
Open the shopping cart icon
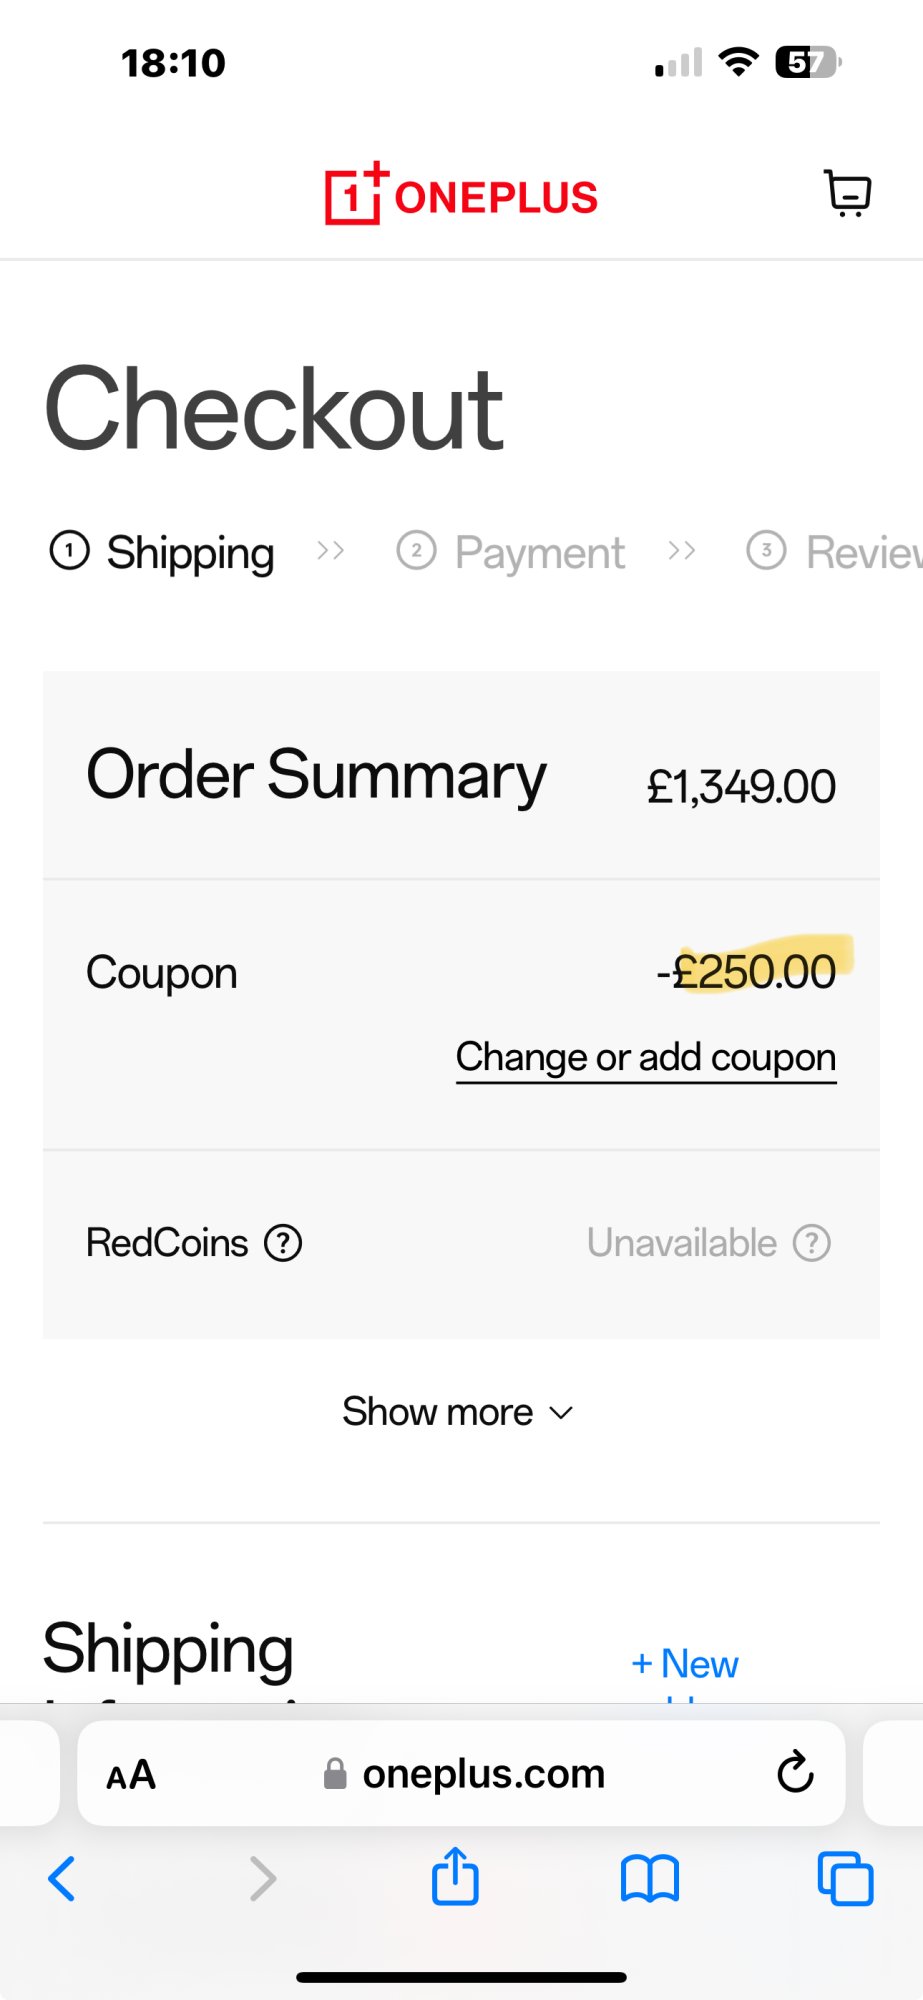(x=848, y=193)
